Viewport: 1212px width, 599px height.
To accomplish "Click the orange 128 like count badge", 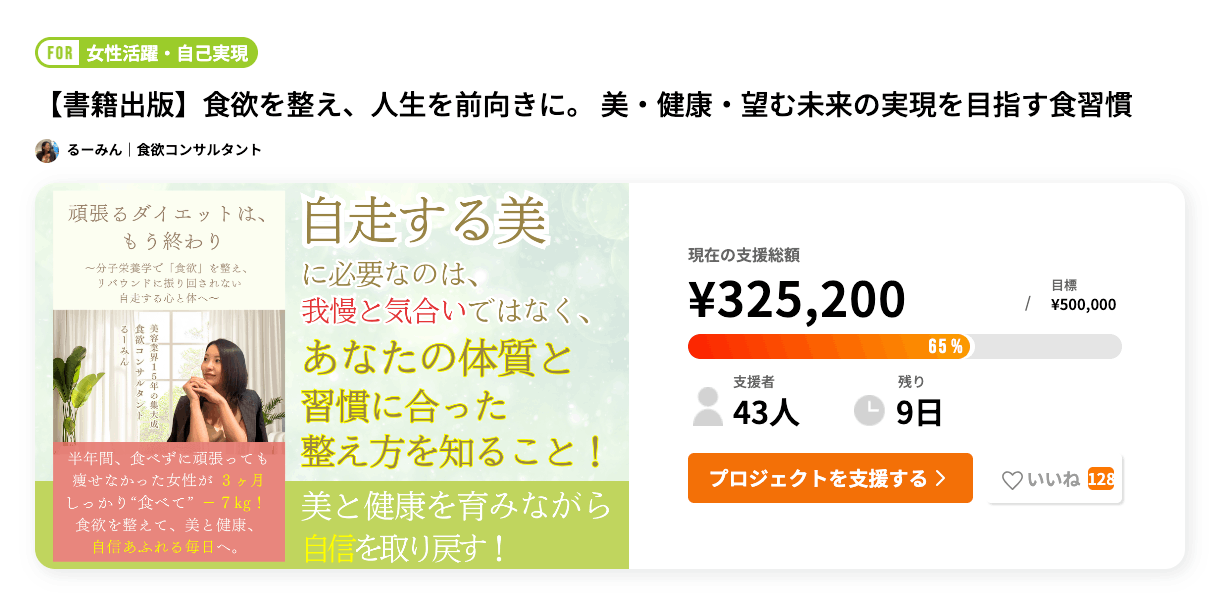I will pyautogui.click(x=1101, y=479).
